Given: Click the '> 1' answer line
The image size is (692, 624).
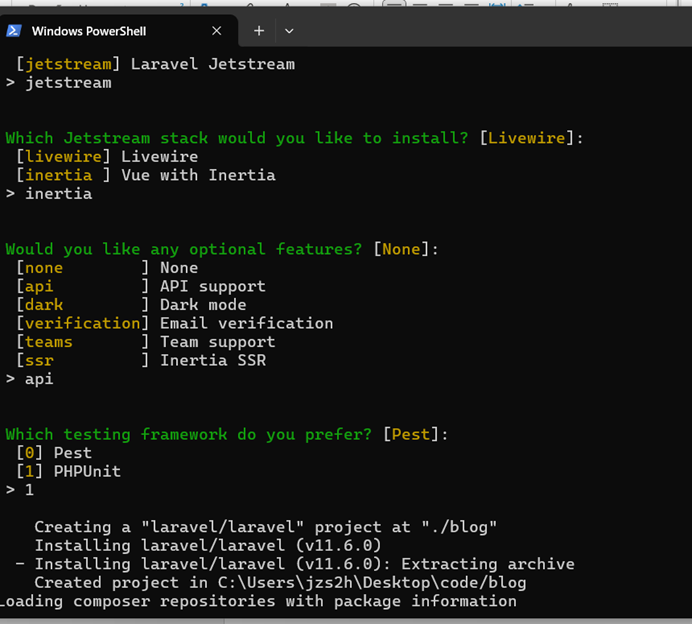Looking at the screenshot, I should [20, 490].
